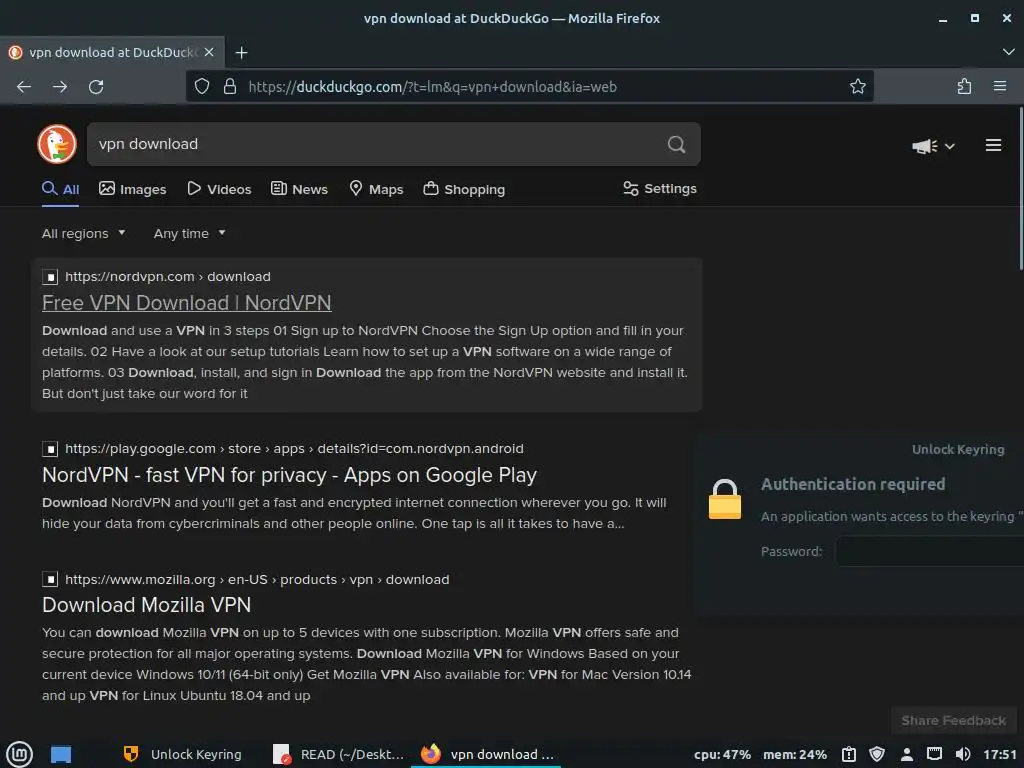Switch to the Videos tab

coord(219,189)
